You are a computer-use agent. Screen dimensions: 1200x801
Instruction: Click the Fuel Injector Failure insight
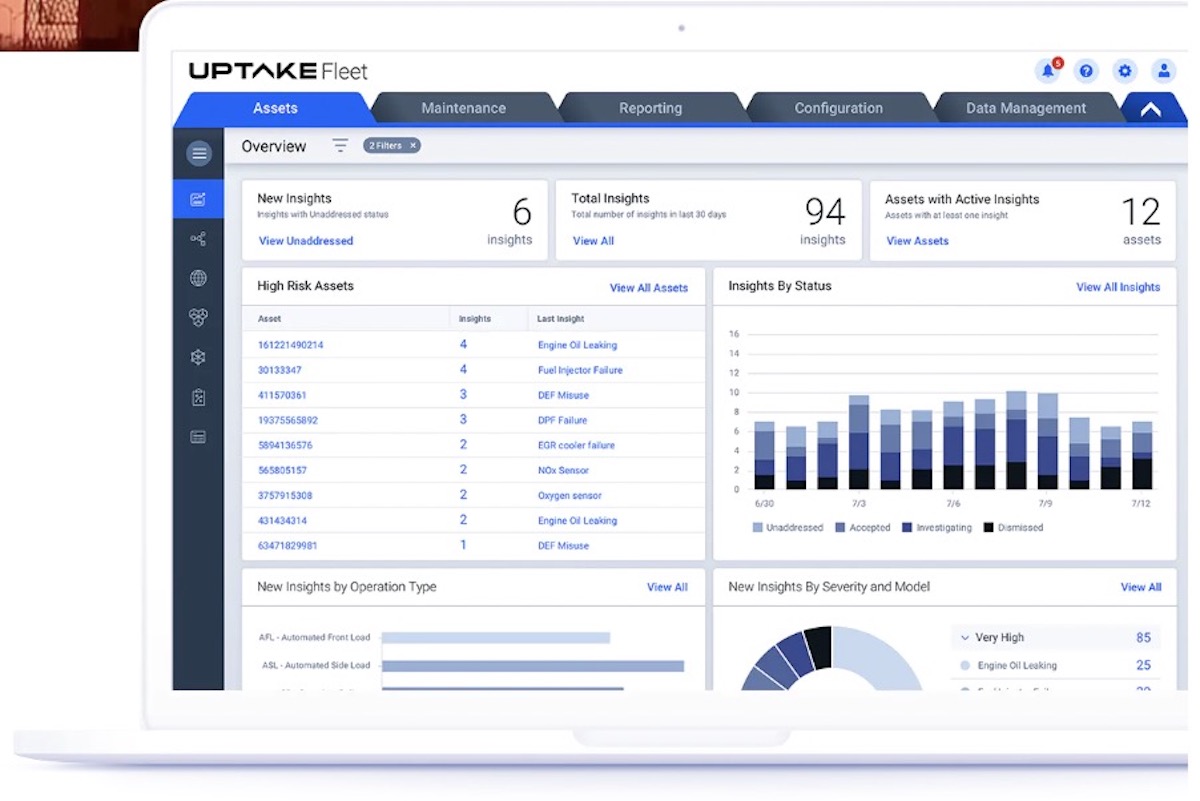tap(580, 370)
